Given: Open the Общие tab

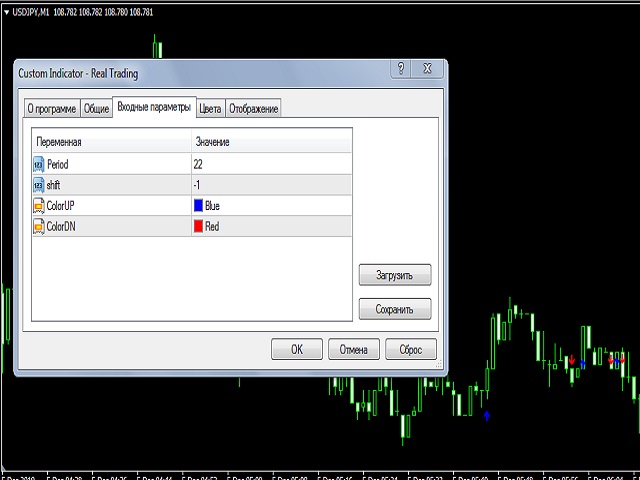Looking at the screenshot, I should [96, 108].
